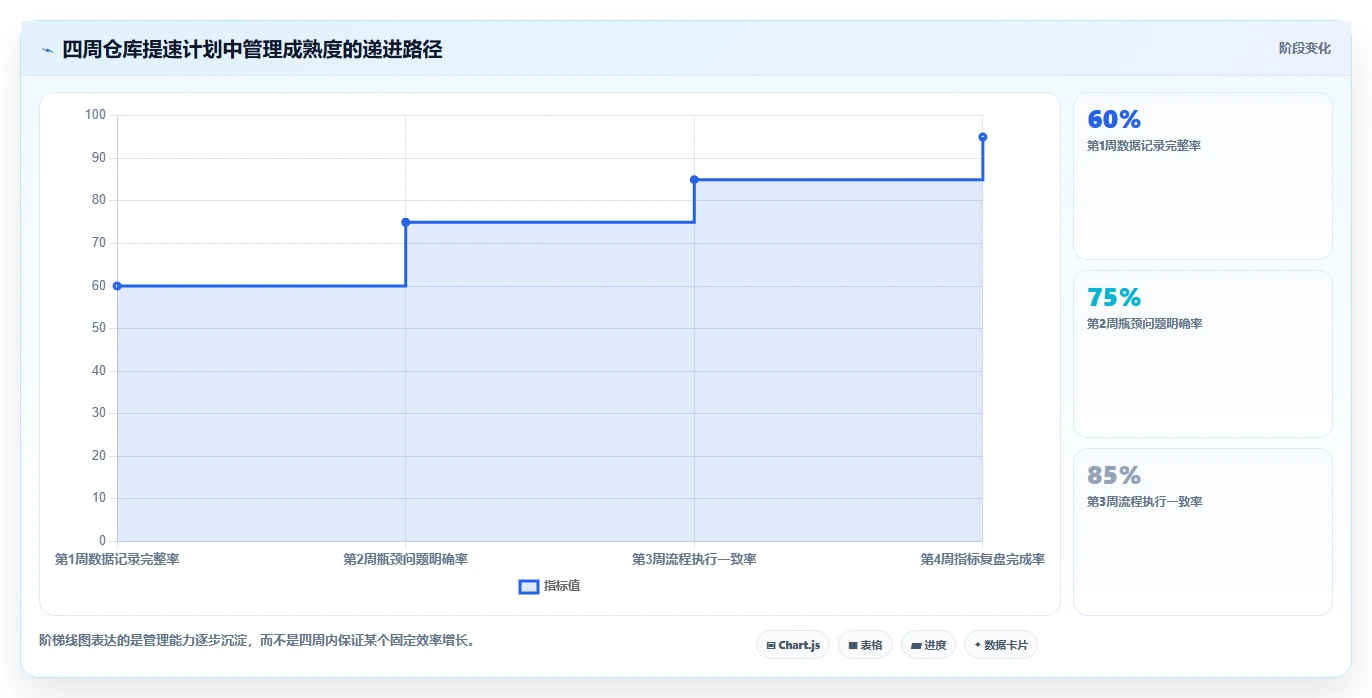
Task: Click the chart title 四周仓库提速计划中管理成熟度的递进路径
Action: click(x=252, y=49)
